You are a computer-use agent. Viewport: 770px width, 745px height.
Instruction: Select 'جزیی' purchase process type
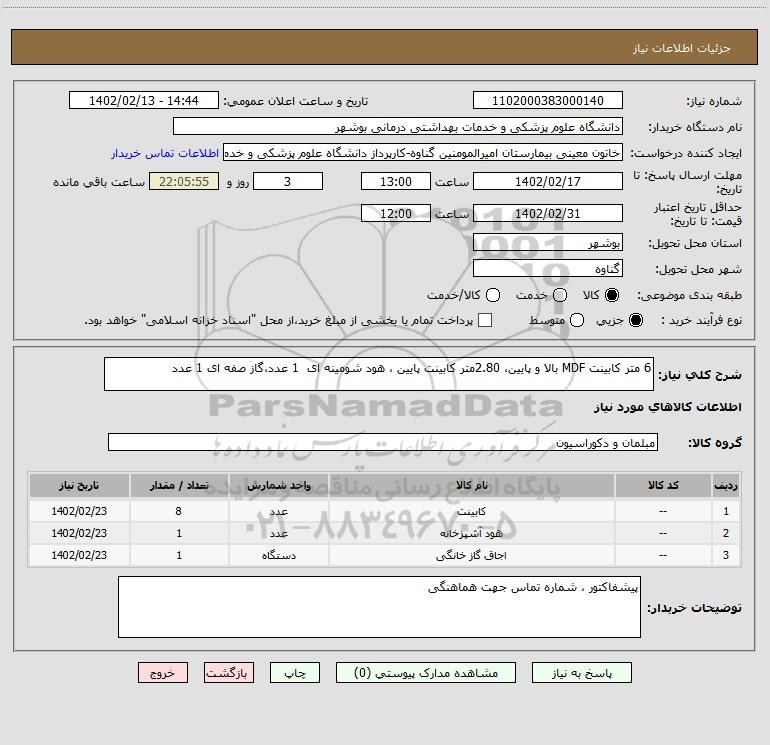coord(638,321)
